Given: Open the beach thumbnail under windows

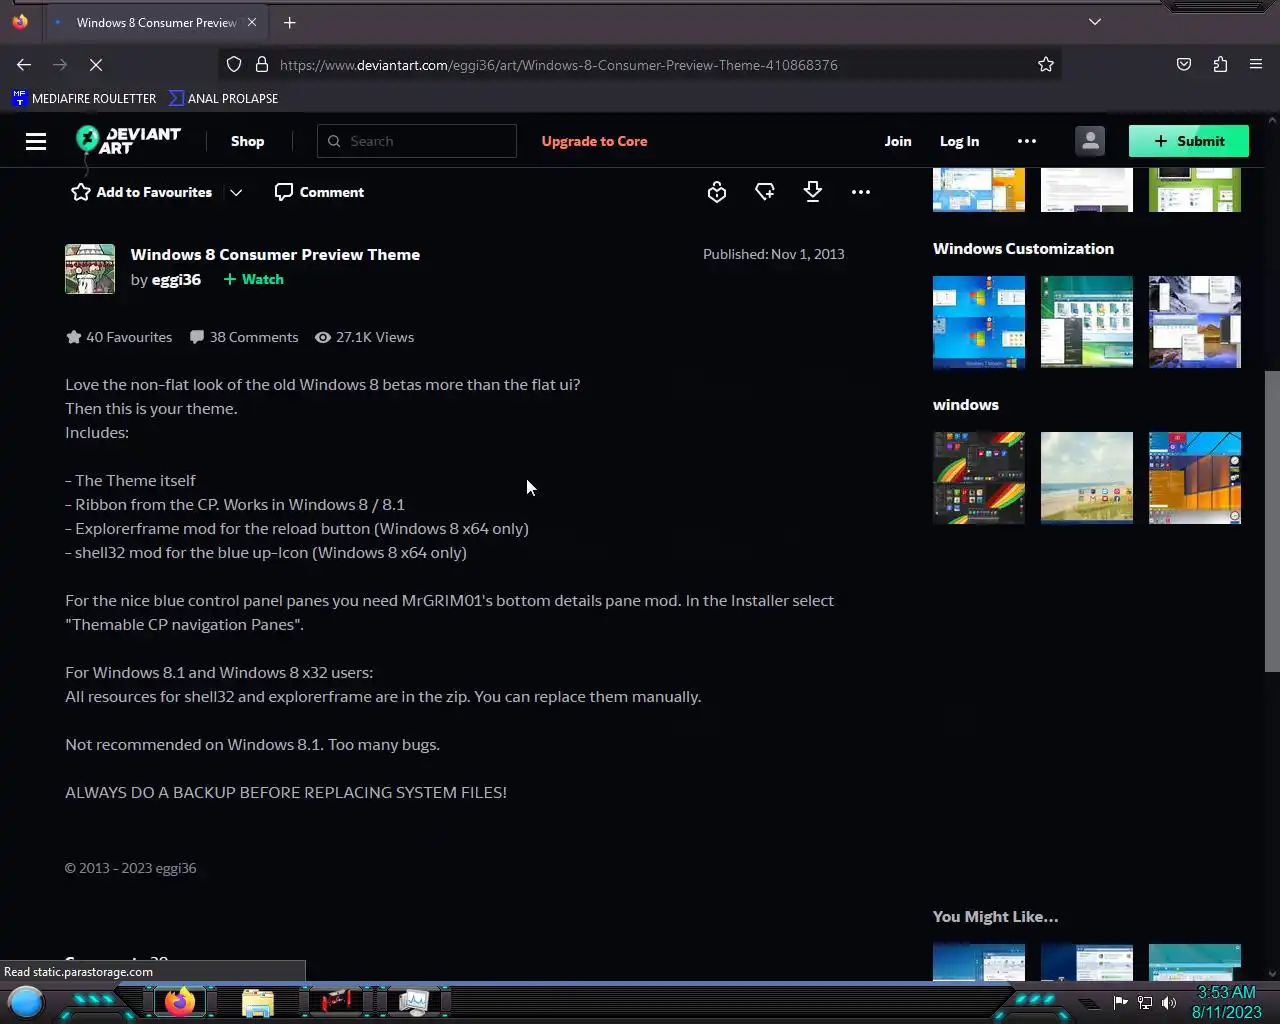Looking at the screenshot, I should tap(1087, 478).
